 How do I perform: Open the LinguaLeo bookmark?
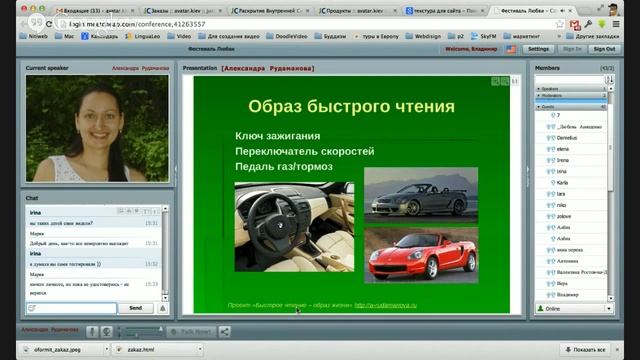coord(143,36)
